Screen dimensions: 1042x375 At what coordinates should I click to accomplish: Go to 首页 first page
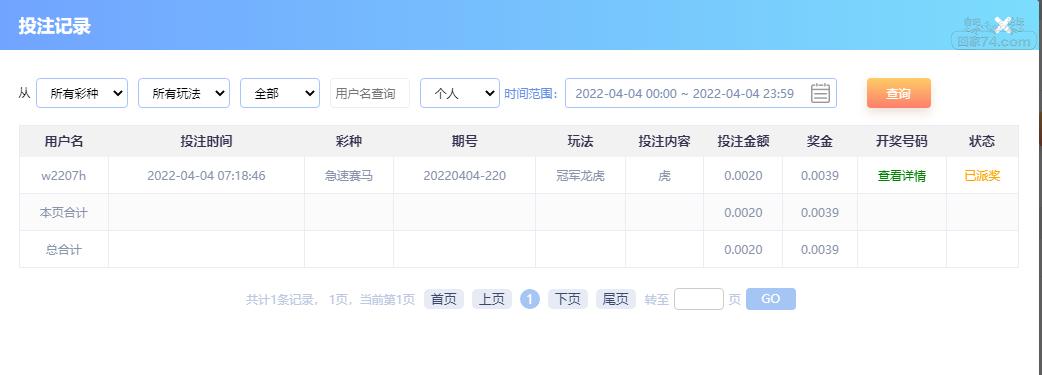coord(444,299)
